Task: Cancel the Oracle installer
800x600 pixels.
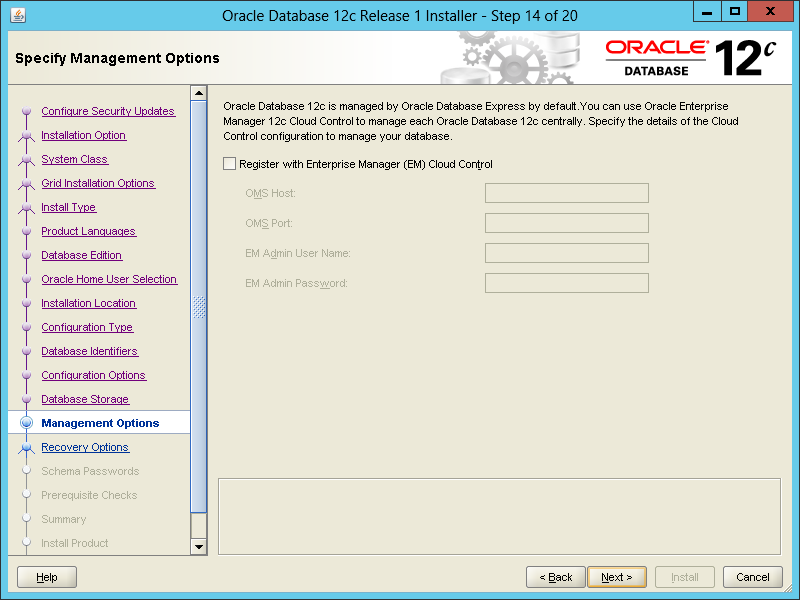Action: click(x=753, y=577)
